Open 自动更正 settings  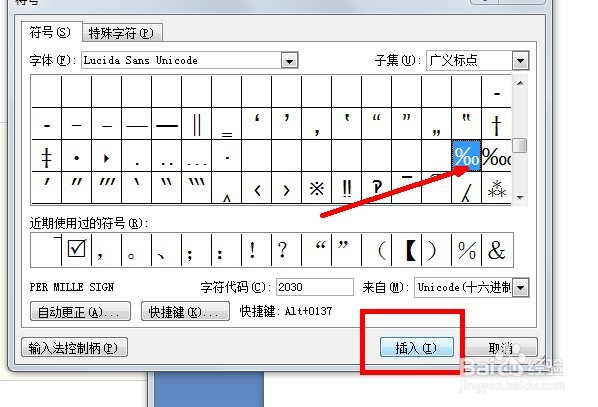click(x=80, y=312)
